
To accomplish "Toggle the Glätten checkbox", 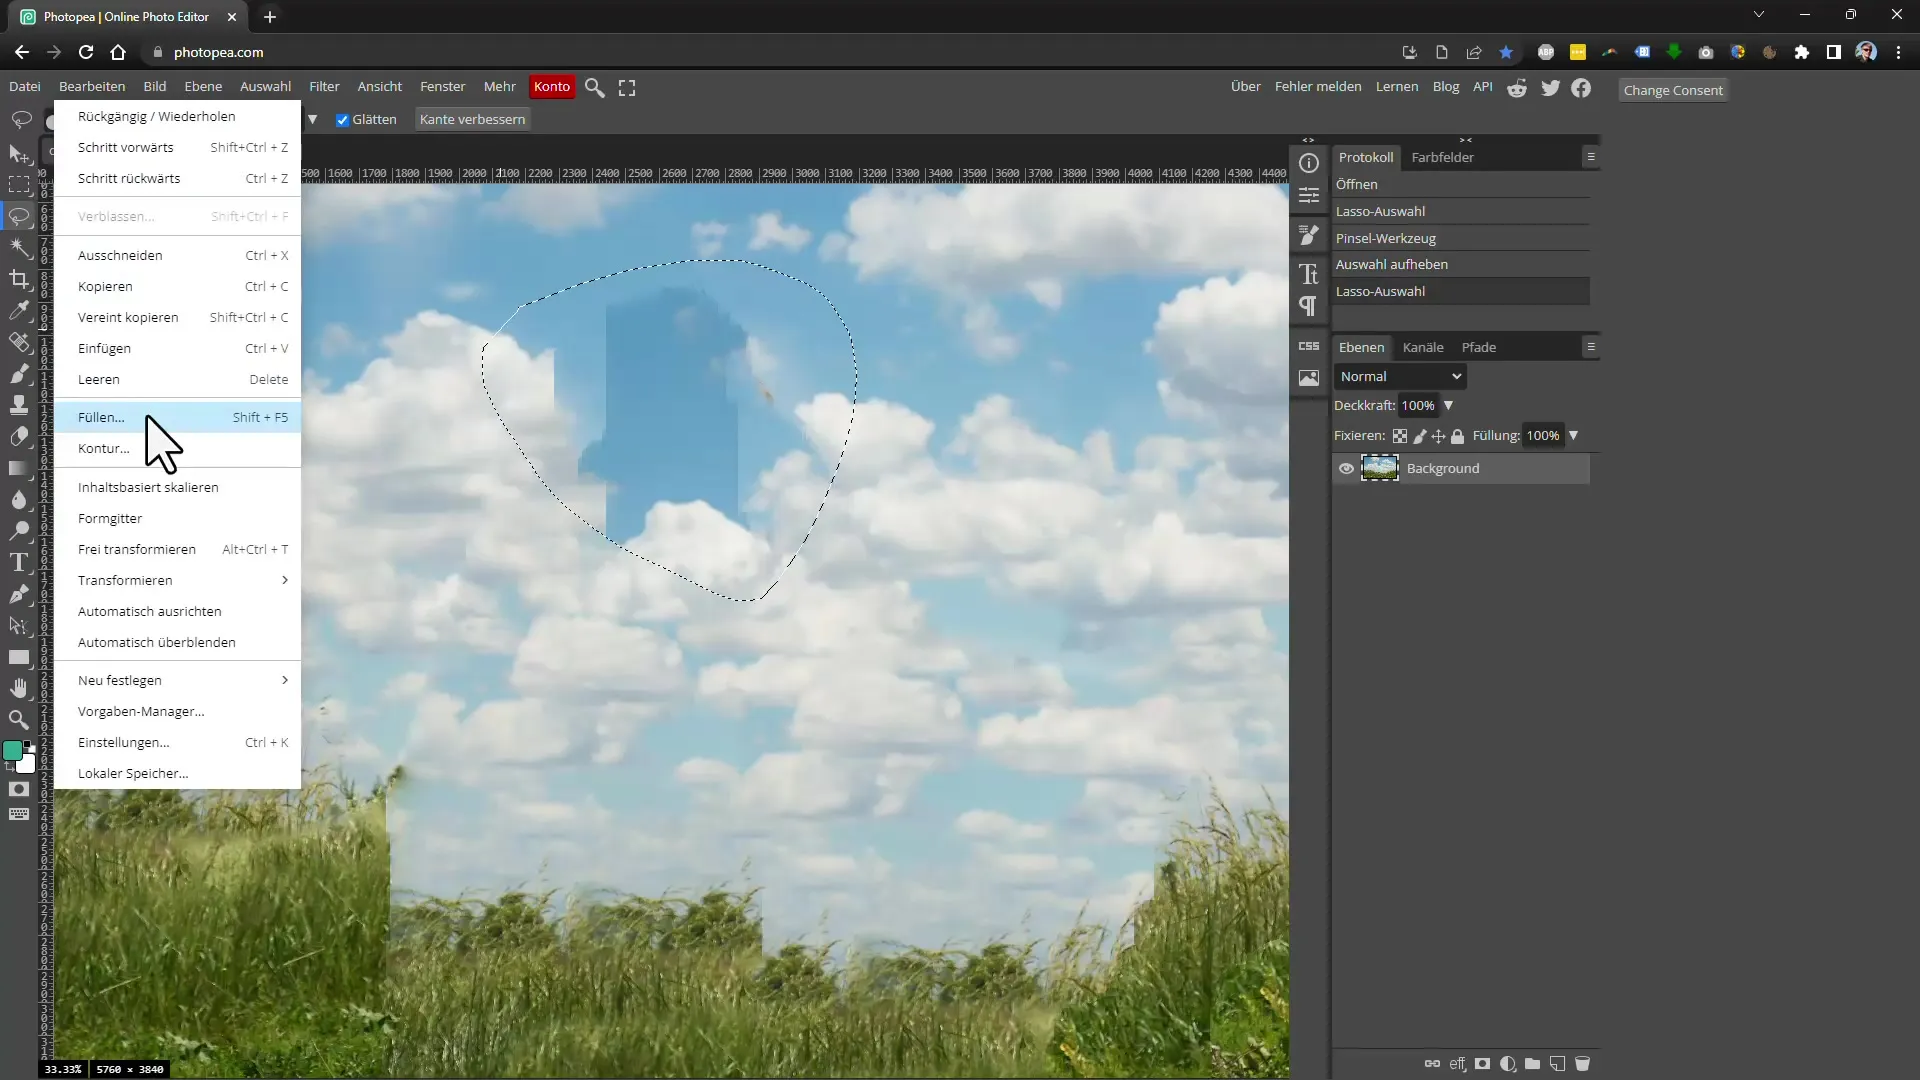I will click(x=342, y=120).
